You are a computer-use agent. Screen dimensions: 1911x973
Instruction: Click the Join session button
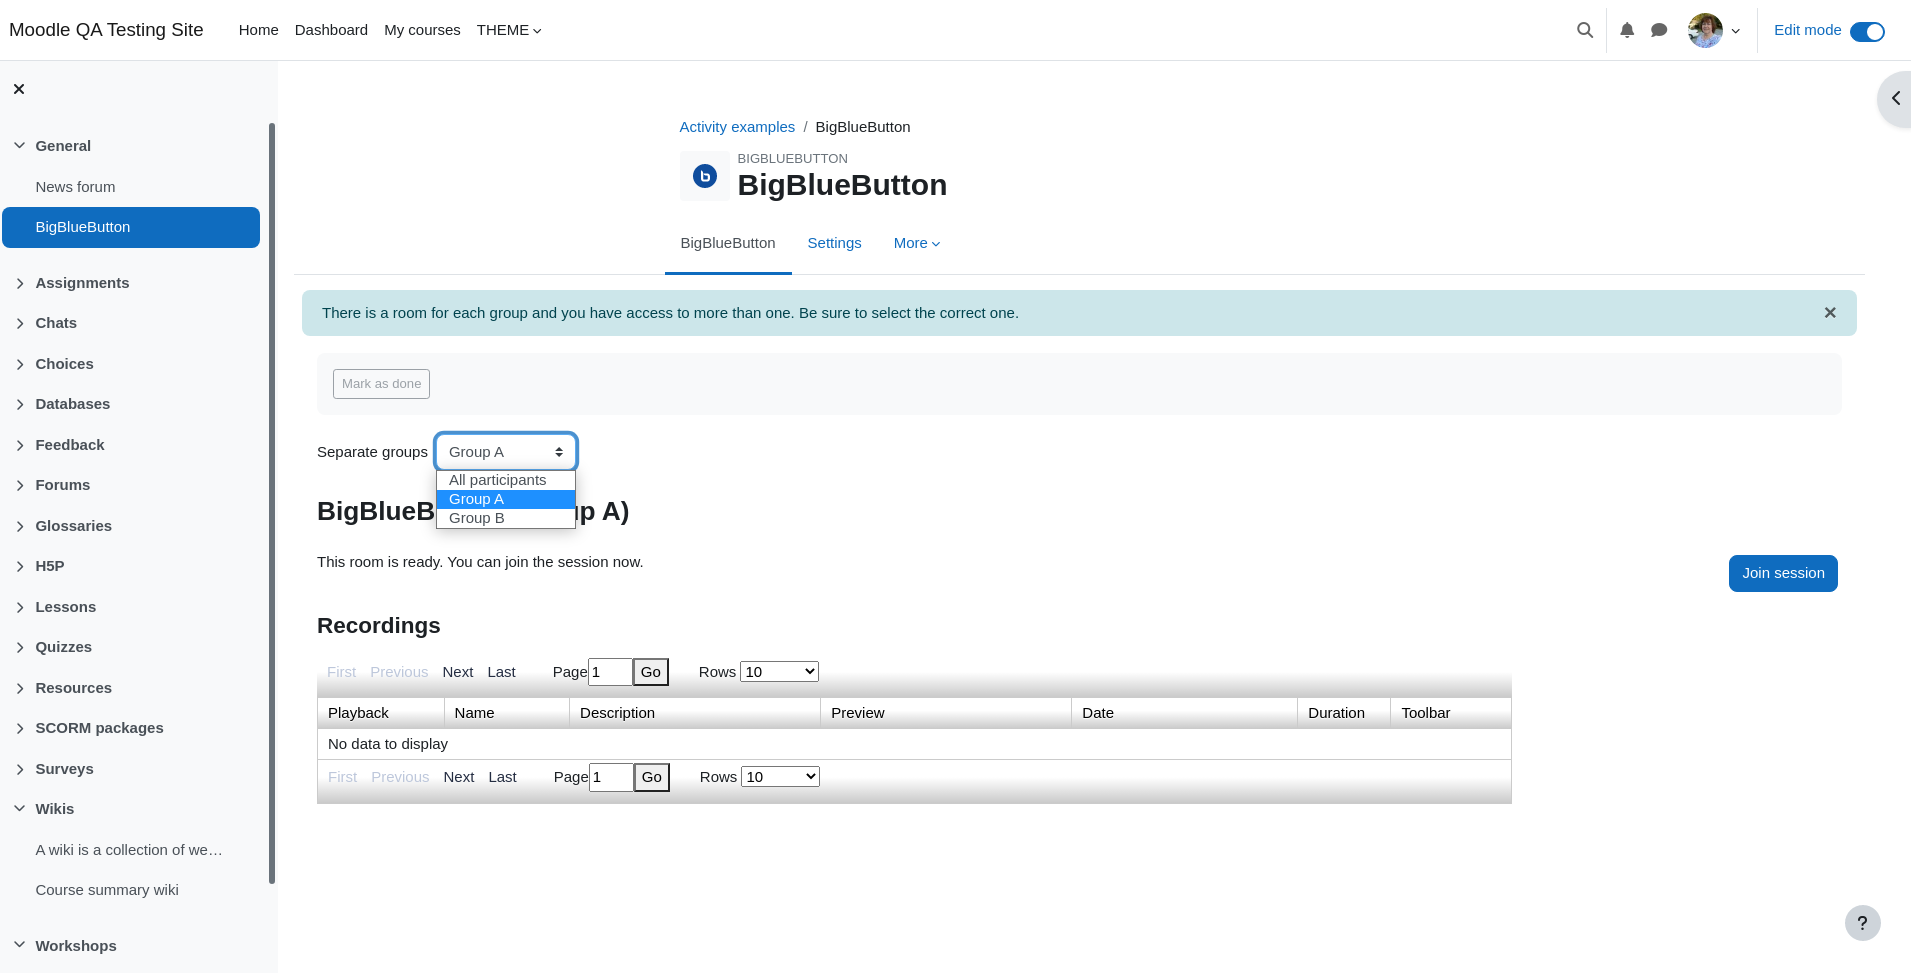(x=1783, y=573)
